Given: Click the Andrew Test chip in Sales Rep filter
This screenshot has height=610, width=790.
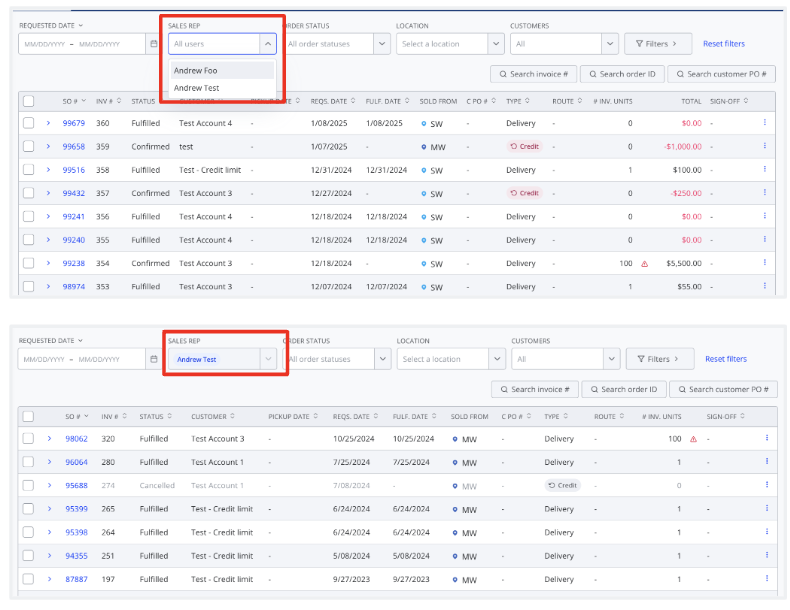Looking at the screenshot, I should (x=196, y=359).
